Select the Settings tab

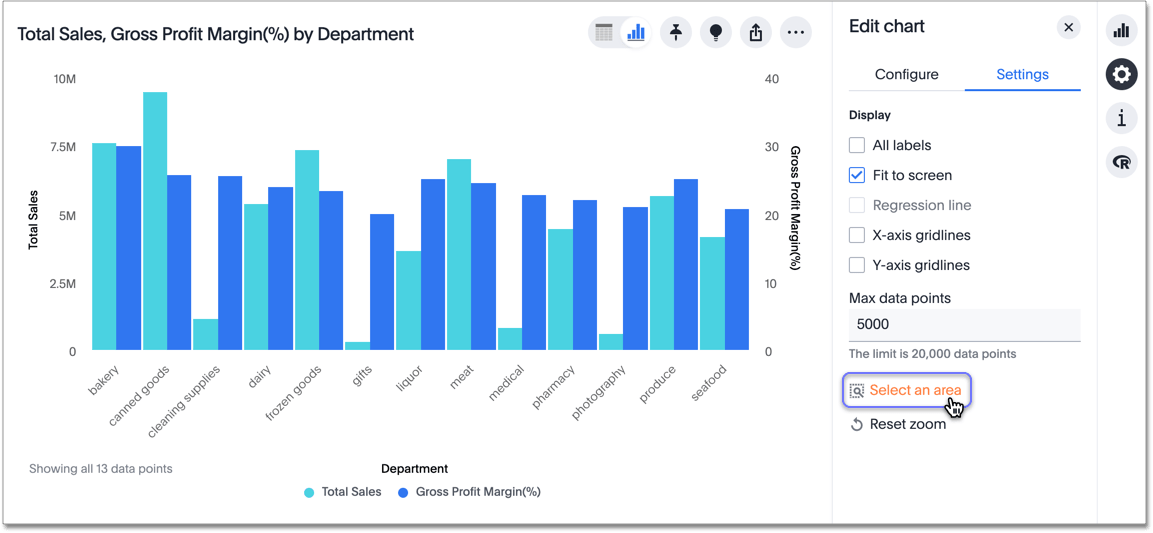(x=1022, y=74)
